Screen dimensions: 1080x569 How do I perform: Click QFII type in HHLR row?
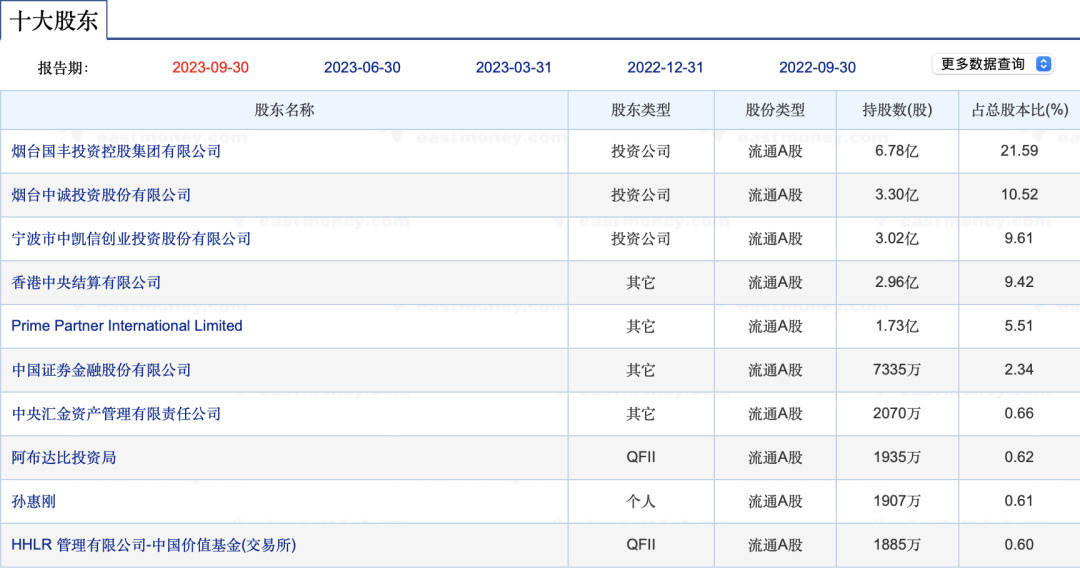coord(641,545)
